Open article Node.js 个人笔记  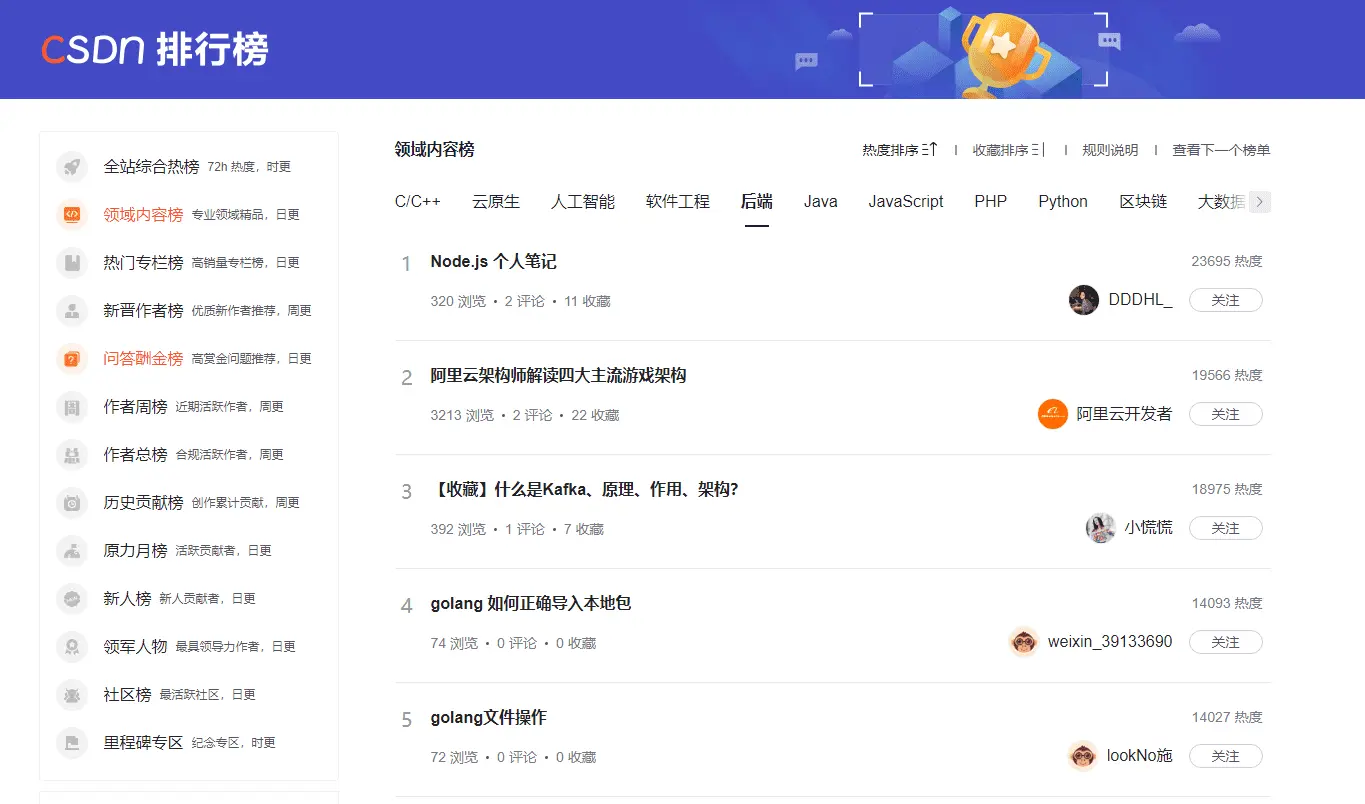coord(493,262)
